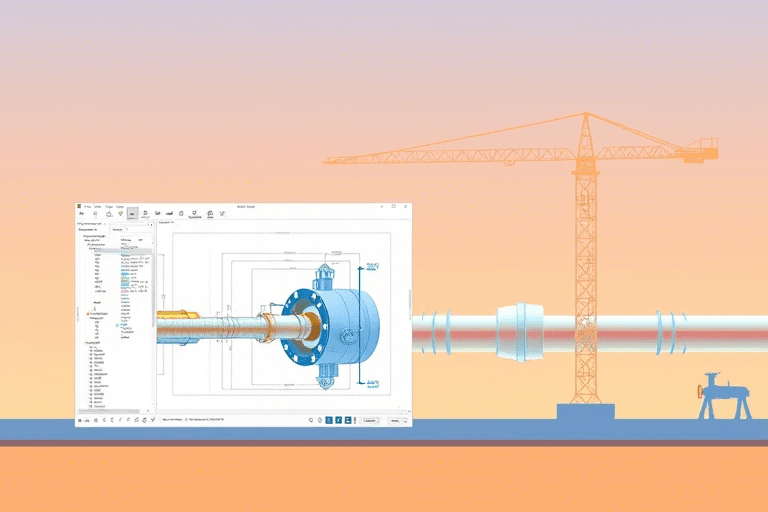This screenshot has width=768, height=512.
Task: Toggle the first blue-highlighted status bar button
Action: (x=329, y=420)
